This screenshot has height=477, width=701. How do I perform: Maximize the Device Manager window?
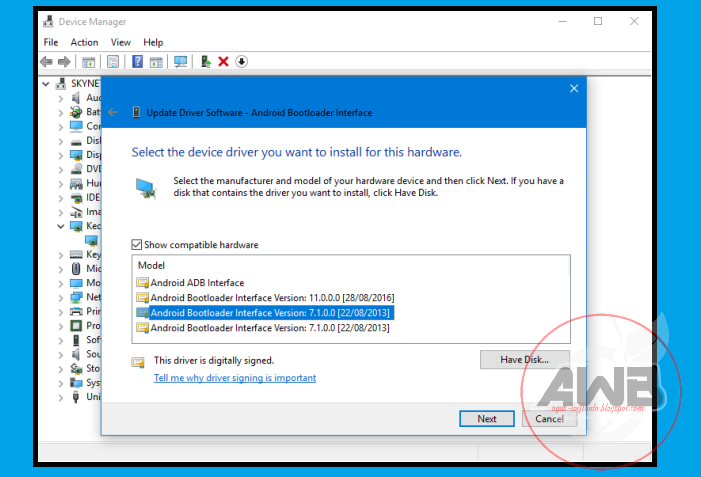pos(598,21)
